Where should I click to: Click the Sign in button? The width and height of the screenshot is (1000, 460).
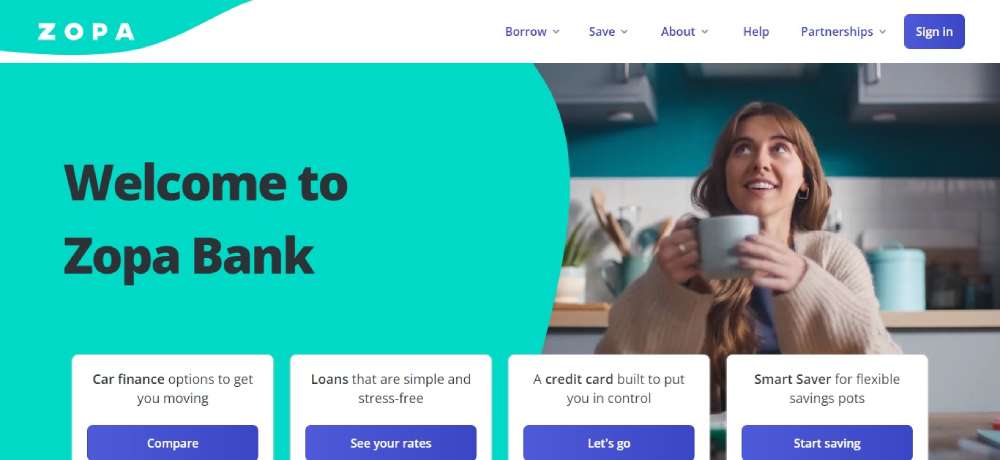point(934,31)
